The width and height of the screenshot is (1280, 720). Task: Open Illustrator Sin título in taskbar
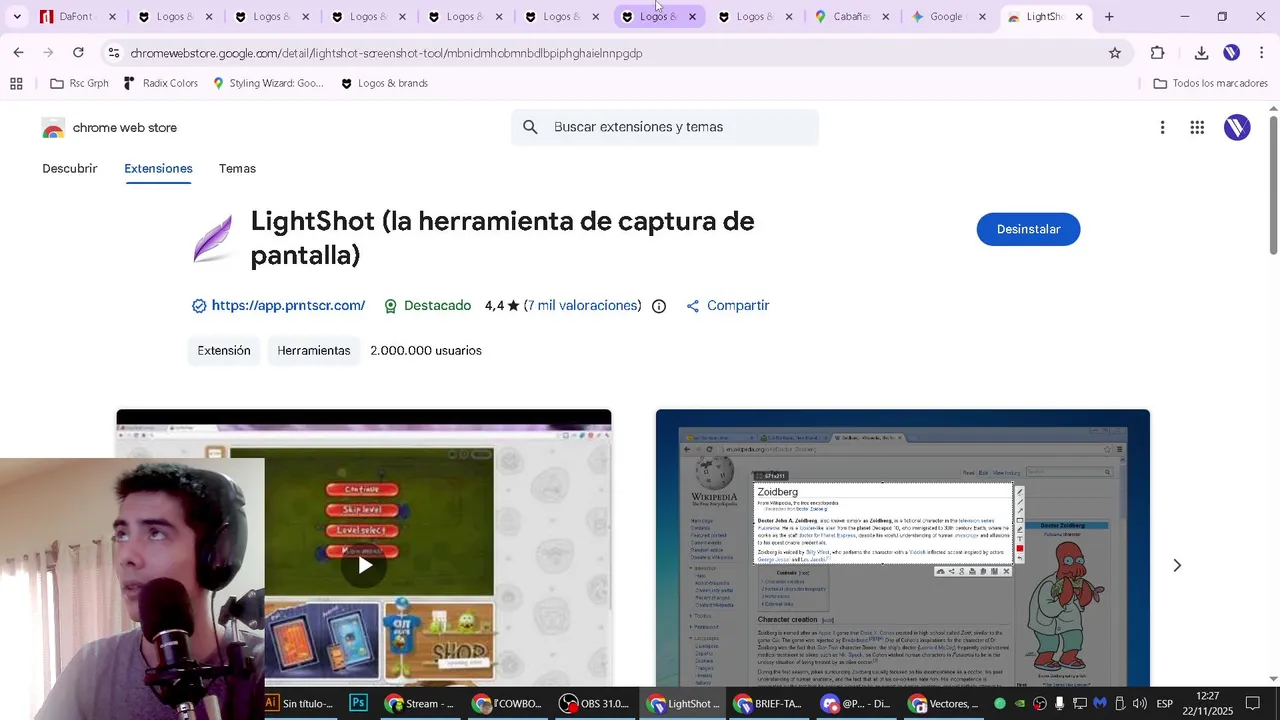[x=298, y=704]
